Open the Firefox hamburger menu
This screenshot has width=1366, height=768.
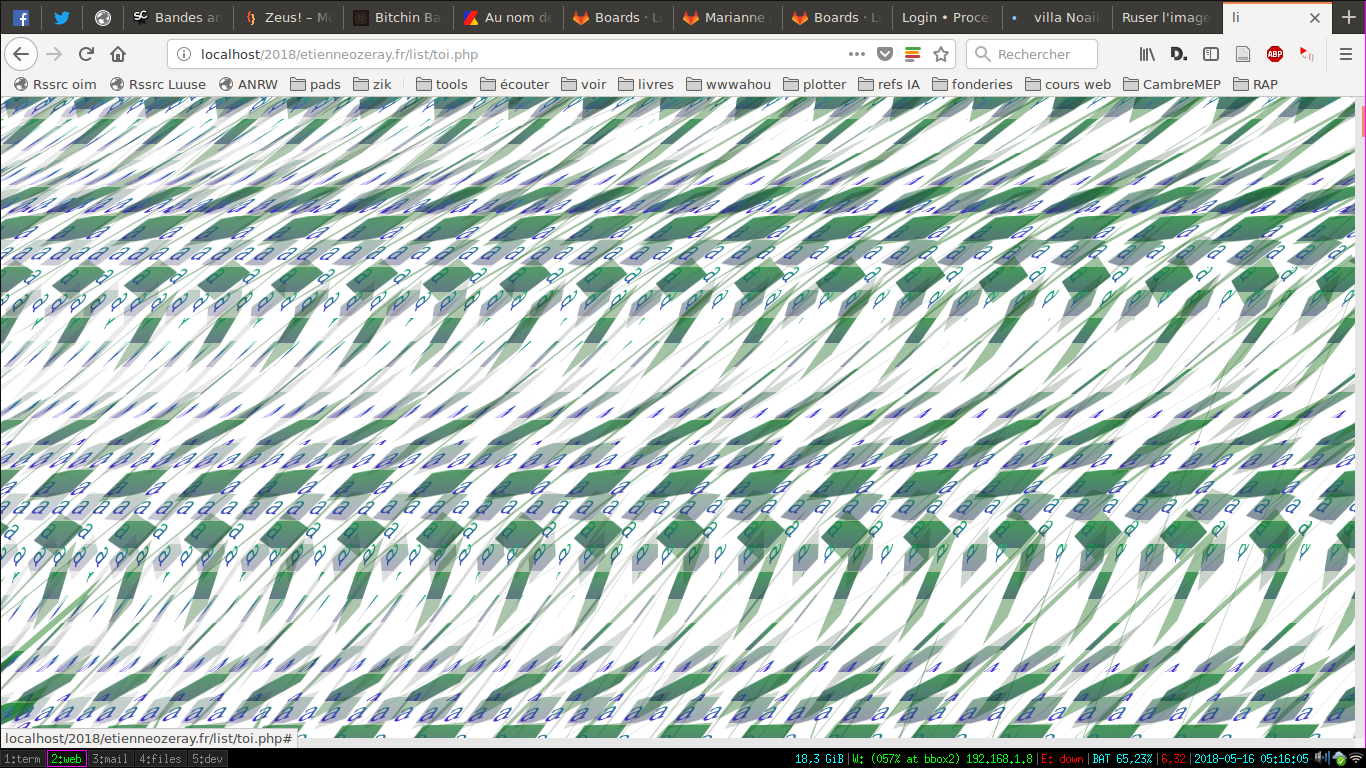pyautogui.click(x=1345, y=54)
